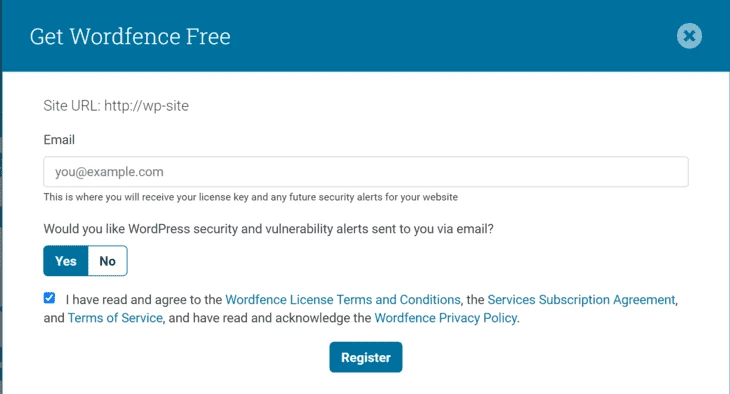Click the Register button
Image resolution: width=730 pixels, height=394 pixels.
point(365,357)
